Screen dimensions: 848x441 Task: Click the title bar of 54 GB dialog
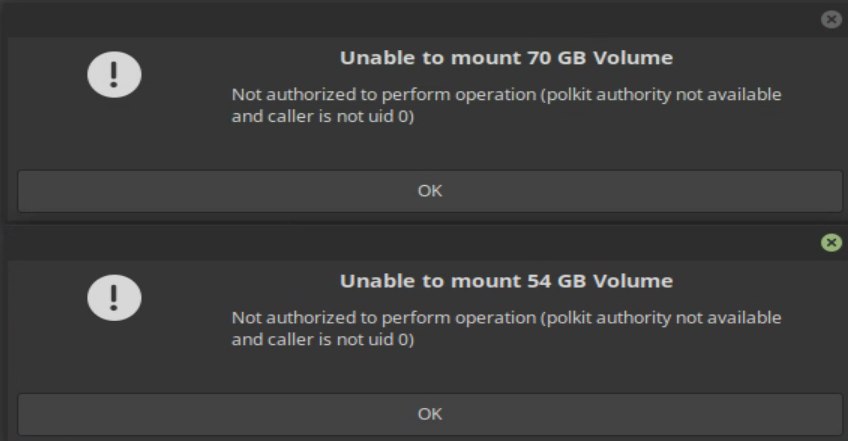(400, 242)
